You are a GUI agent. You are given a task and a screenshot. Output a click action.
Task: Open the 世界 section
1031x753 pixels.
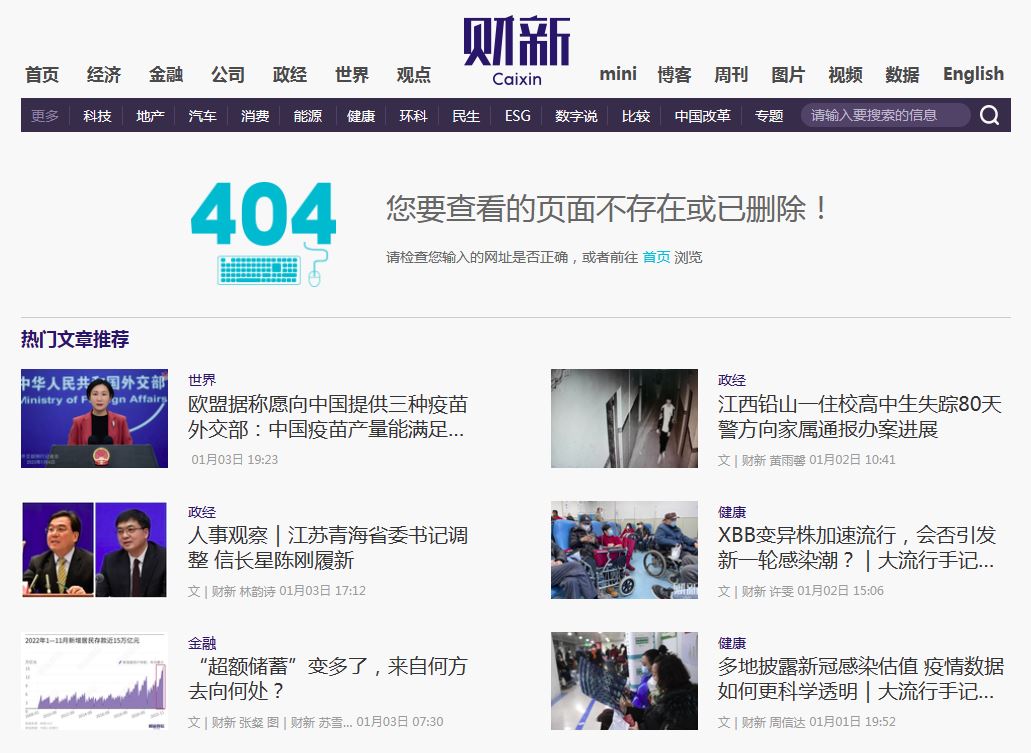[x=352, y=74]
